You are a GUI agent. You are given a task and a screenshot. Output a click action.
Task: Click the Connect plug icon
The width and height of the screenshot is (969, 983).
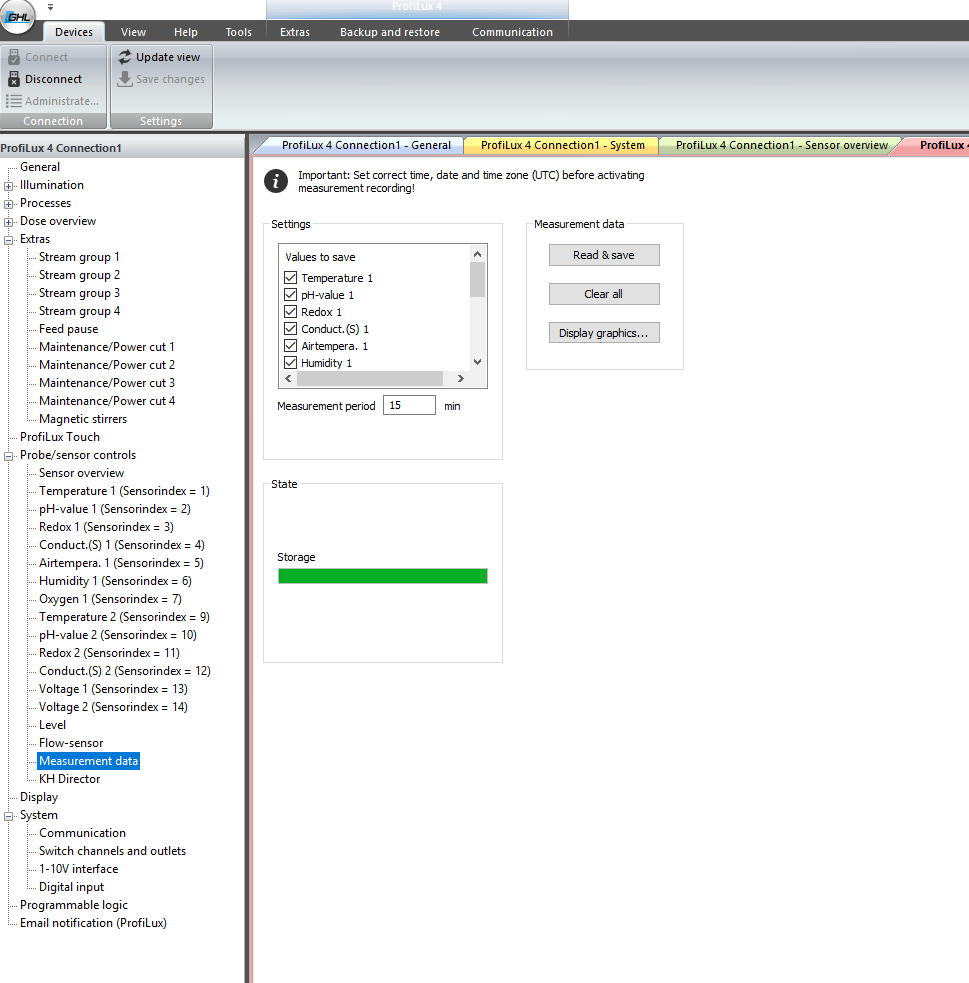tap(14, 57)
